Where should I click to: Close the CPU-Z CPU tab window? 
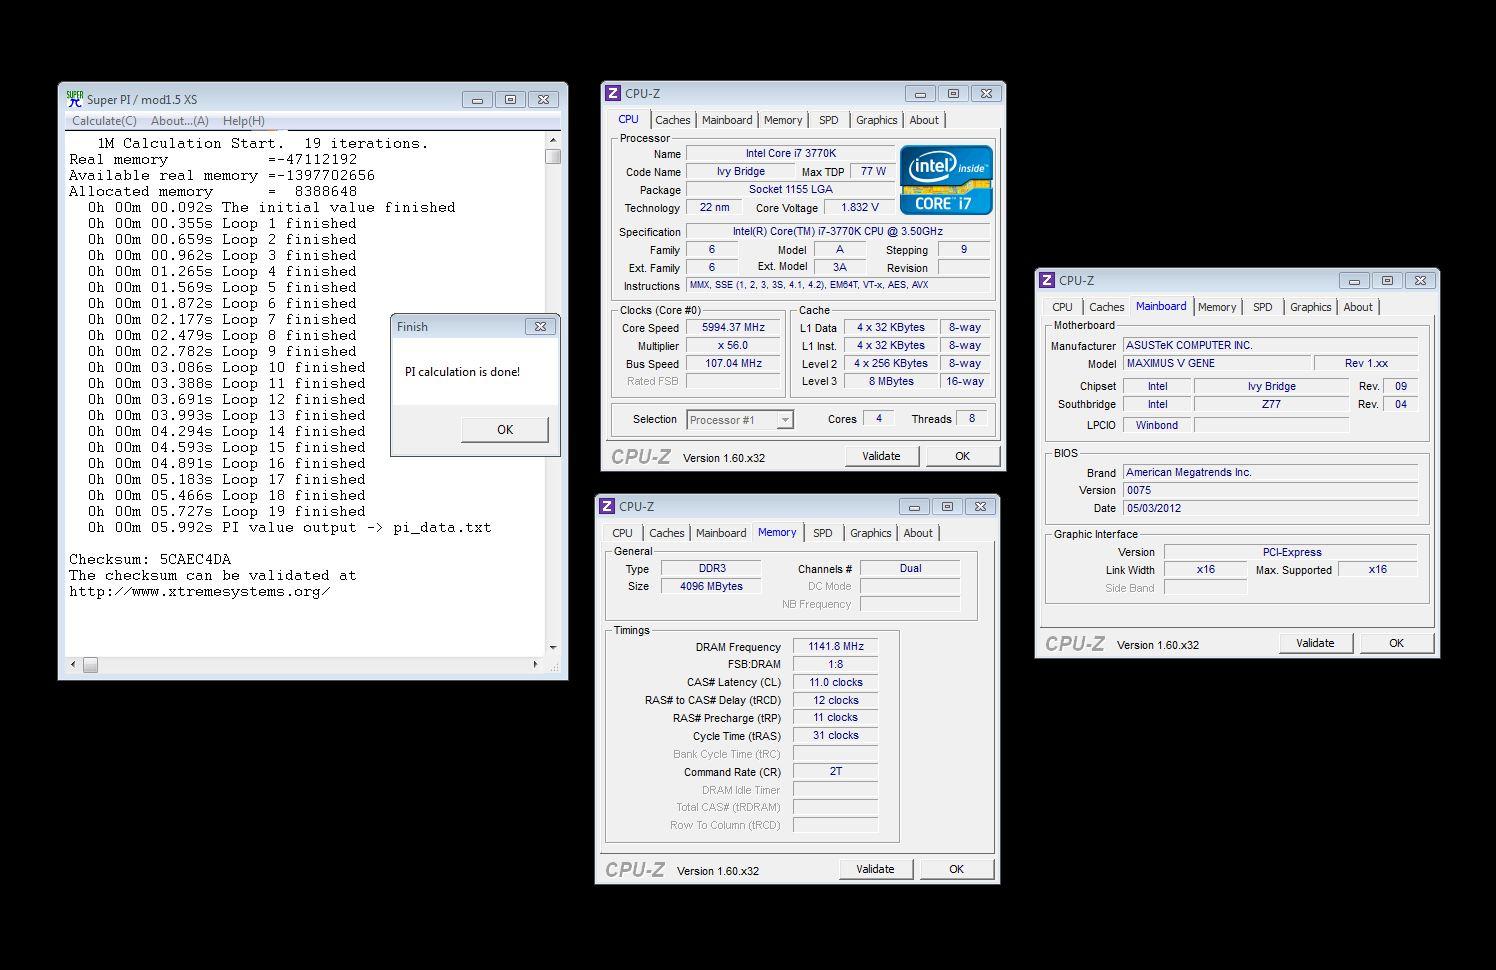986,93
